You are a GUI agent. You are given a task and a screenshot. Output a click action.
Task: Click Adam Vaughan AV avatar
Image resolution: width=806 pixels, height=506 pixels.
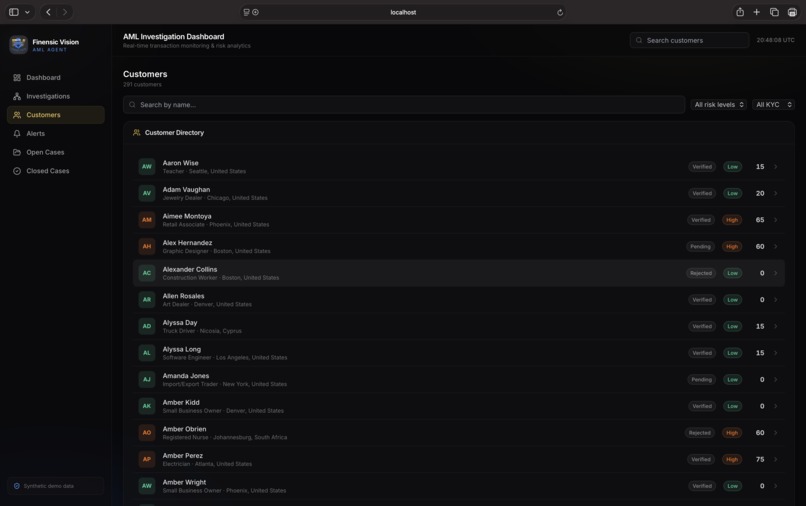pyautogui.click(x=146, y=193)
